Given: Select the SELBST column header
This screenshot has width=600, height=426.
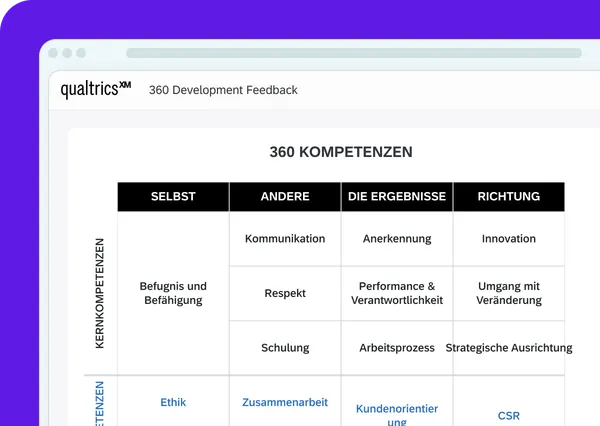Looking at the screenshot, I should click(173, 196).
